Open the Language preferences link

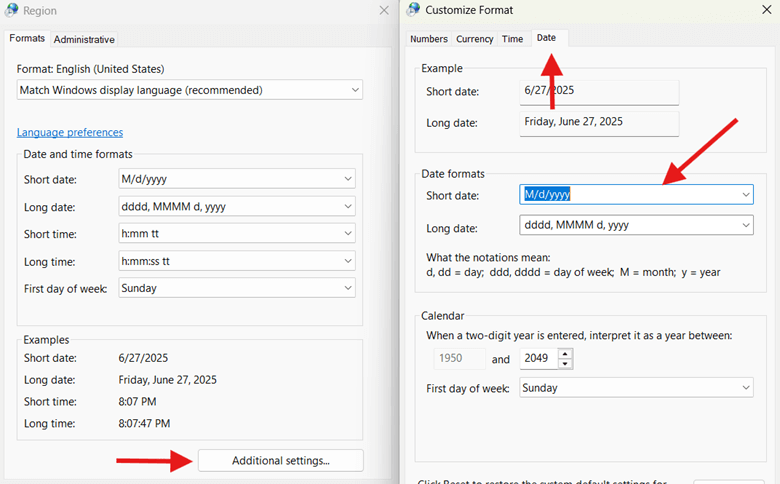(x=70, y=132)
